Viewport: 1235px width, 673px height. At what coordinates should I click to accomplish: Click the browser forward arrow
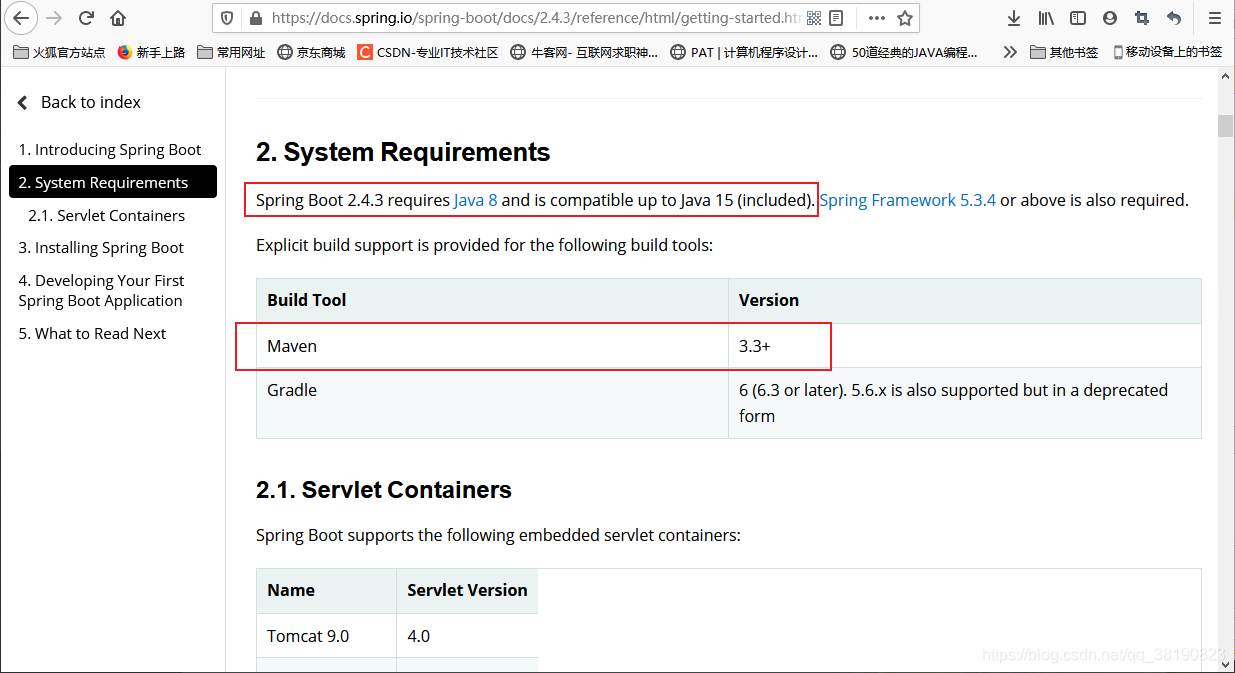click(x=54, y=18)
